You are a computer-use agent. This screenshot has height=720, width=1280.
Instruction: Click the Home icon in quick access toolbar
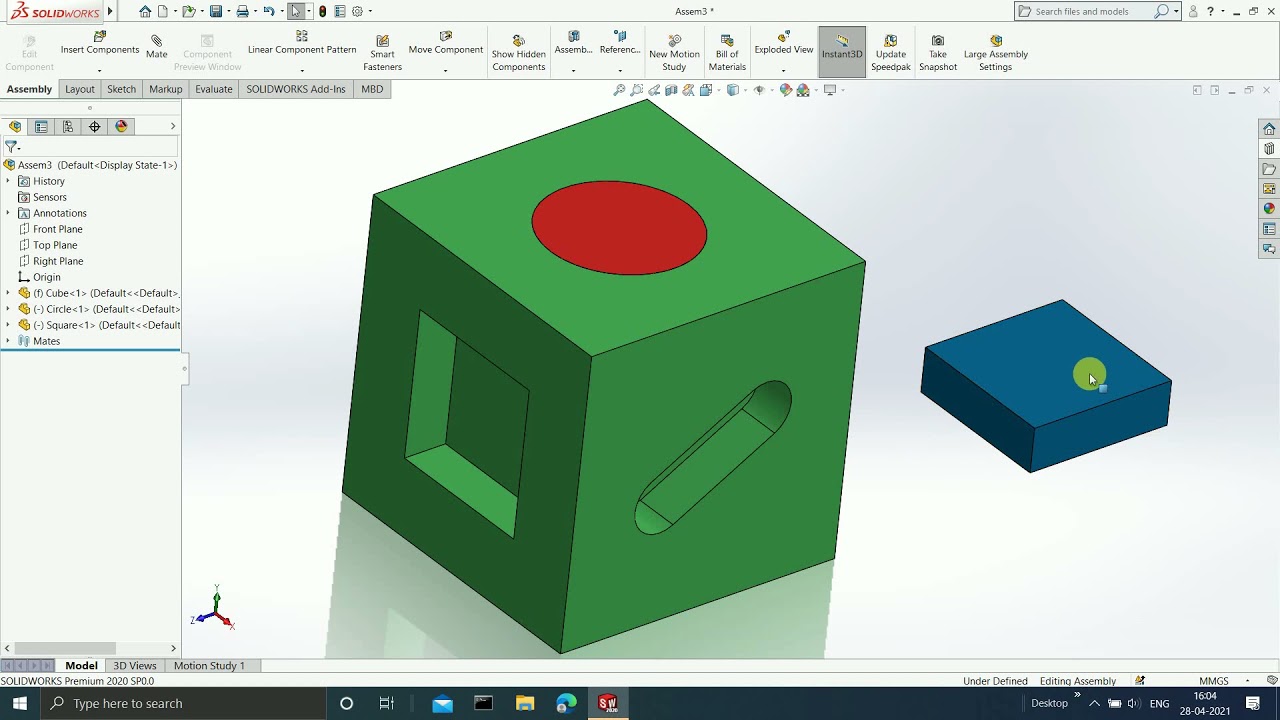[x=146, y=12]
